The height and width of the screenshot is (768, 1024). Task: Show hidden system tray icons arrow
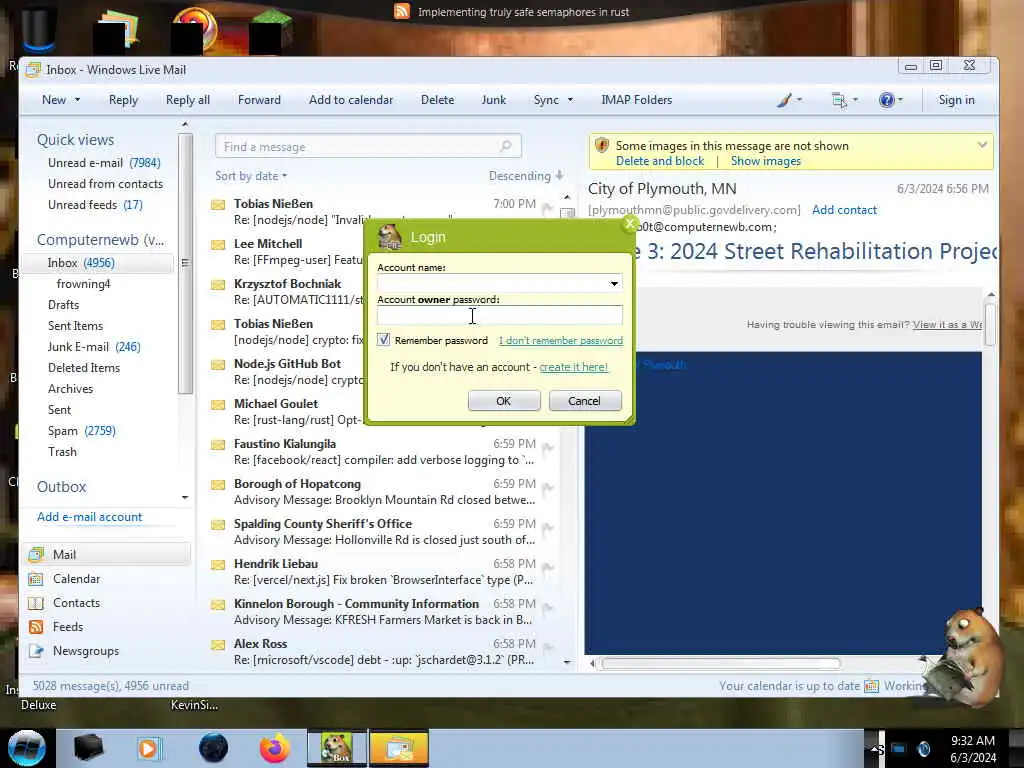(876, 748)
